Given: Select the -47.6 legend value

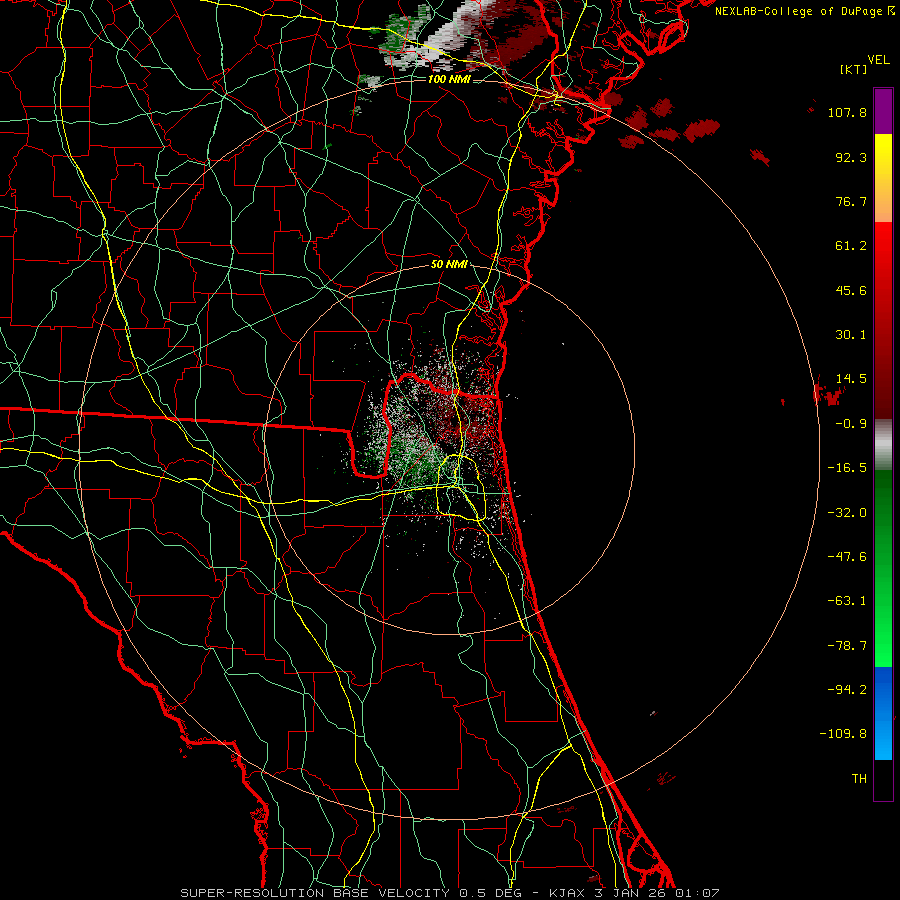Looking at the screenshot, I should point(847,557).
